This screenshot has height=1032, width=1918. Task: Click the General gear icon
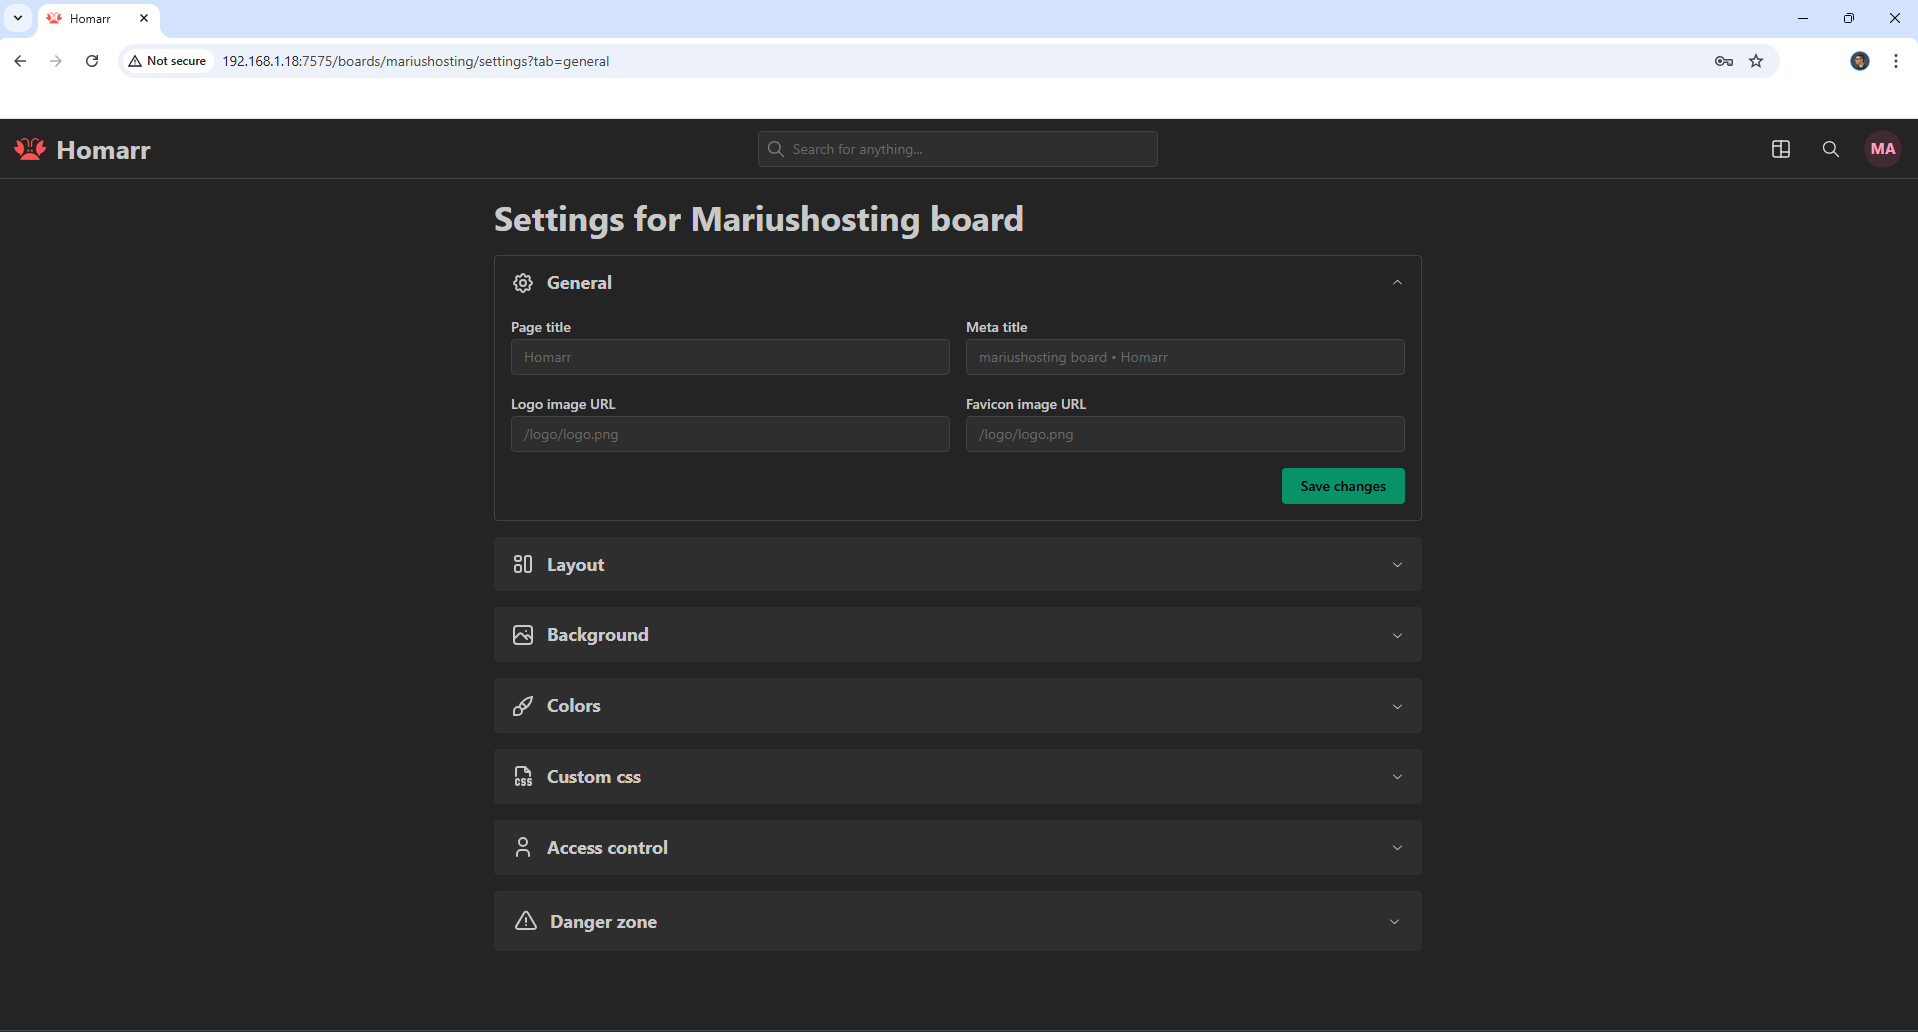pos(523,283)
